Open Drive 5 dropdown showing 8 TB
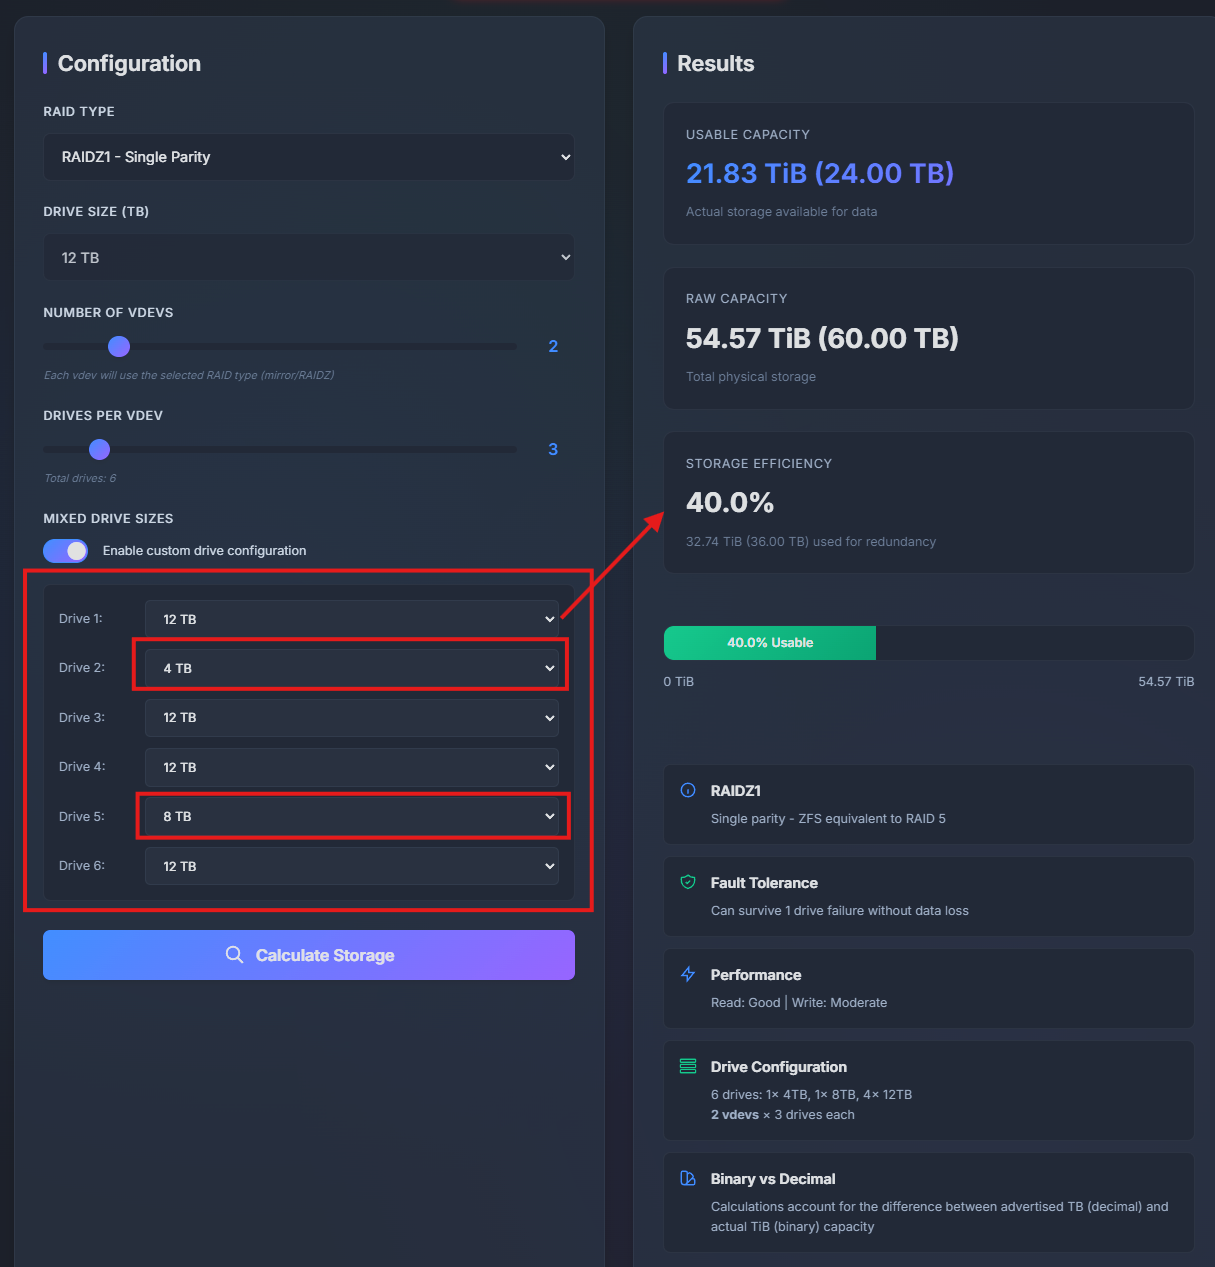This screenshot has height=1267, width=1215. [x=351, y=816]
